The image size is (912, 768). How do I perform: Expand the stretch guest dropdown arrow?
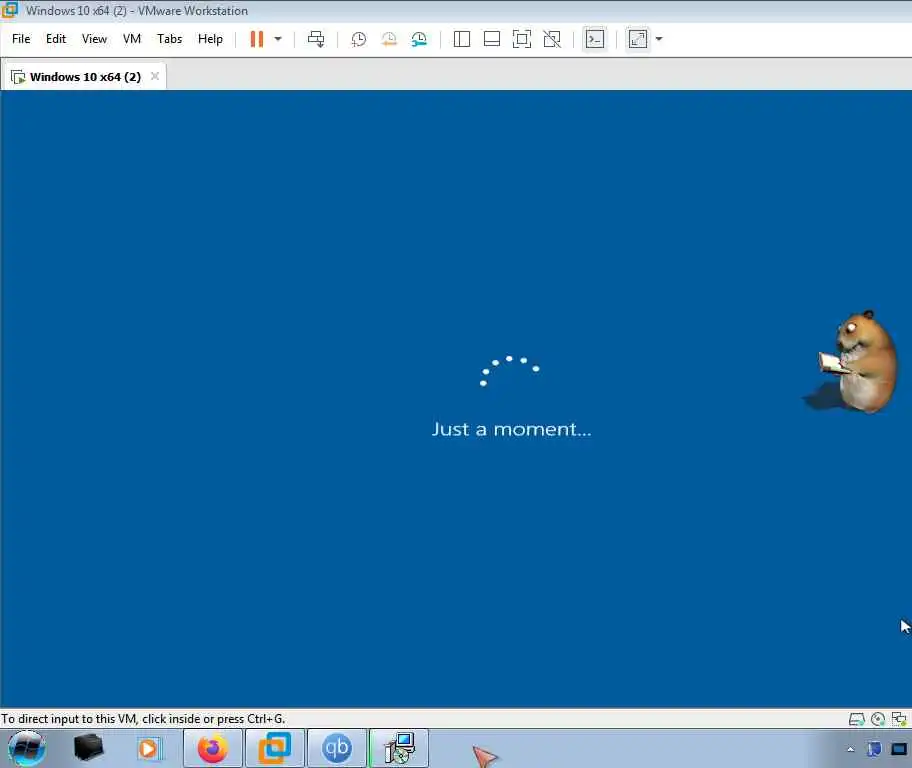(x=659, y=39)
